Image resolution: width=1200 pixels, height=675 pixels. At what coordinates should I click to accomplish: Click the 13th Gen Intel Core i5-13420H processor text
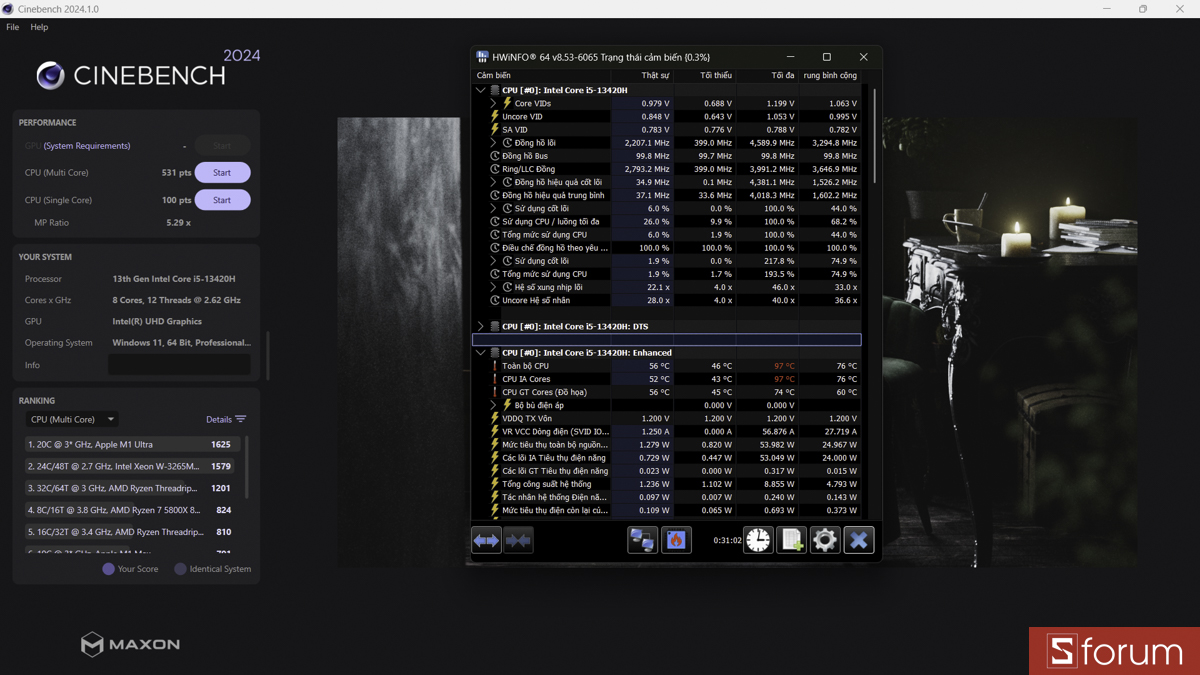[x=174, y=279]
